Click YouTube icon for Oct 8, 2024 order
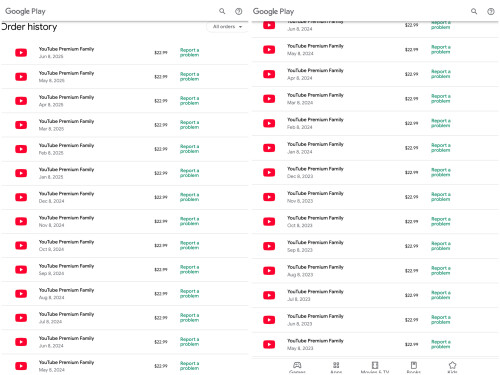The image size is (500, 375). (21, 245)
